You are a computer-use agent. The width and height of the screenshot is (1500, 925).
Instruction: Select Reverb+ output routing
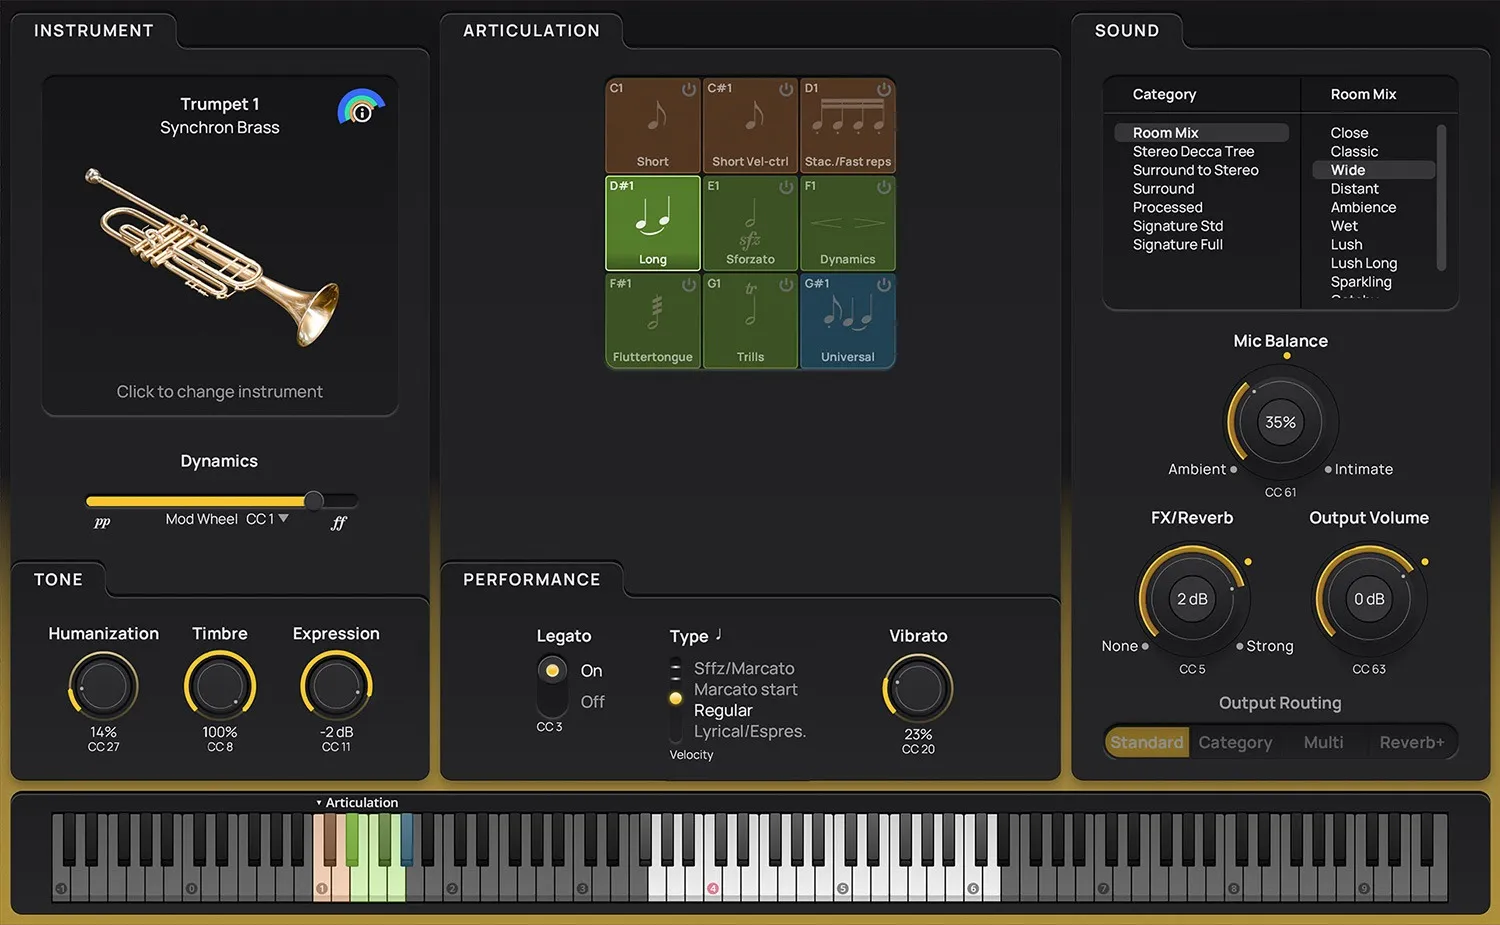[x=1412, y=742]
